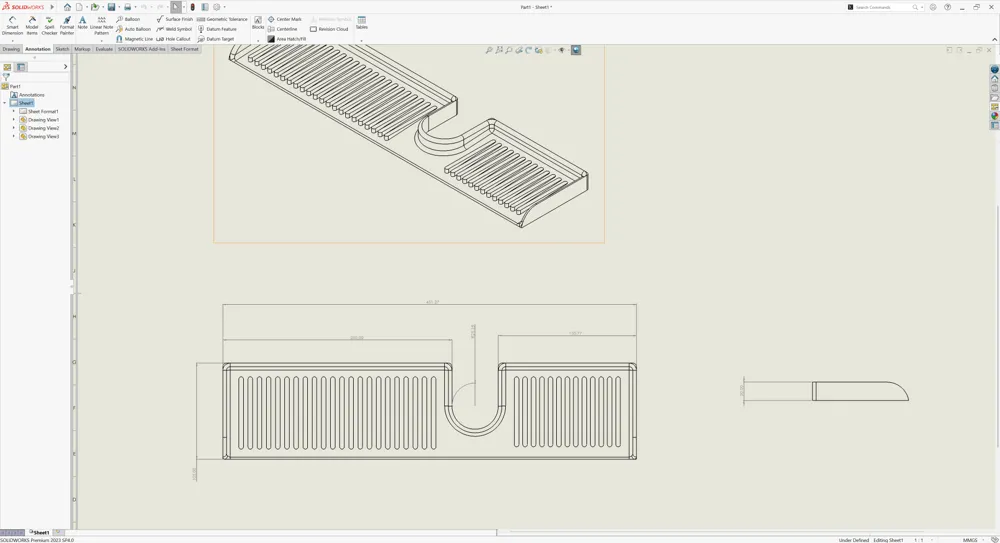Switch to the Drawing tab
This screenshot has width=1000, height=543.
(x=11, y=49)
